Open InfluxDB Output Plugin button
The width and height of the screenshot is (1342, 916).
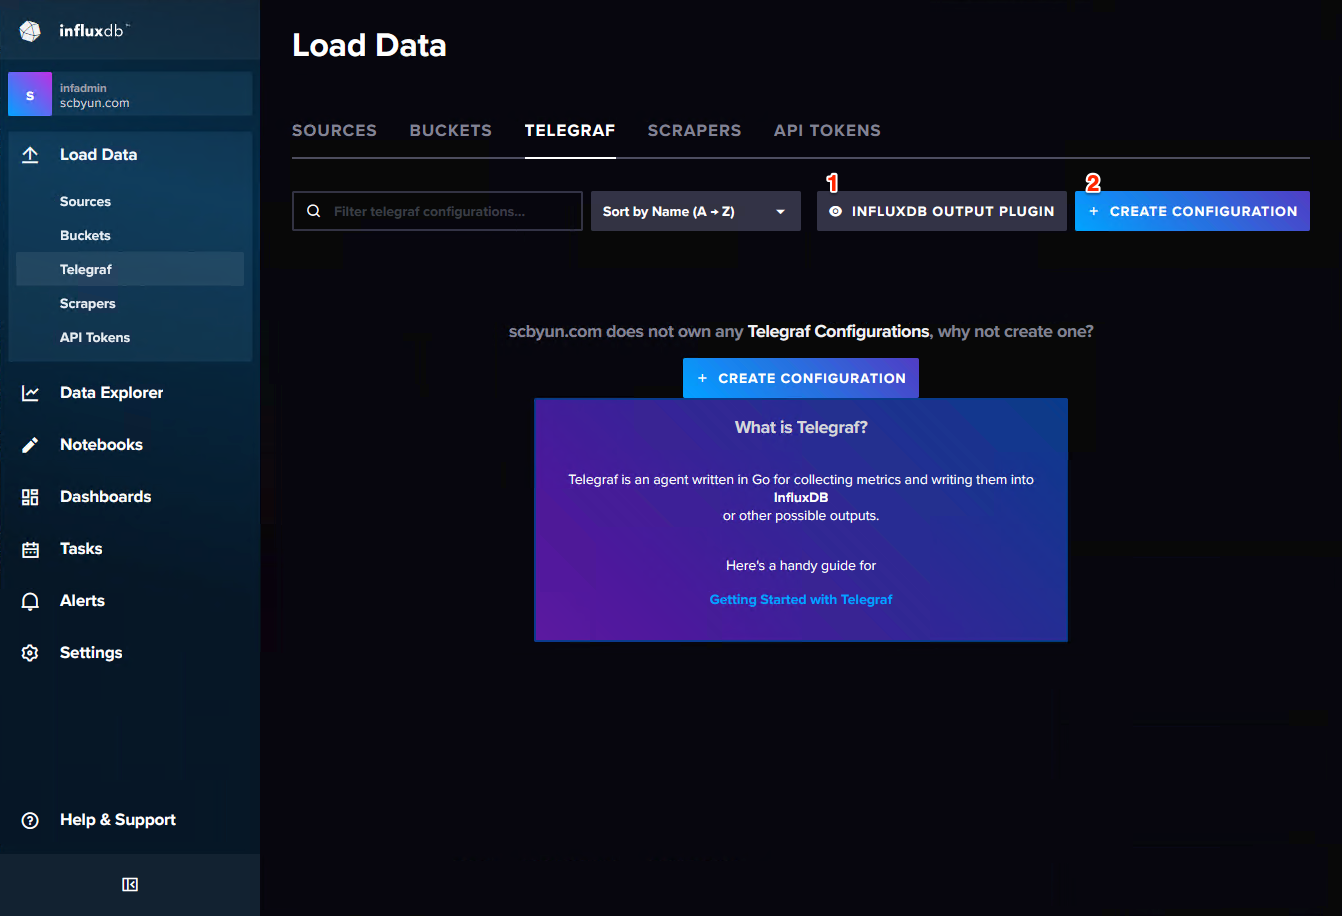(x=942, y=211)
